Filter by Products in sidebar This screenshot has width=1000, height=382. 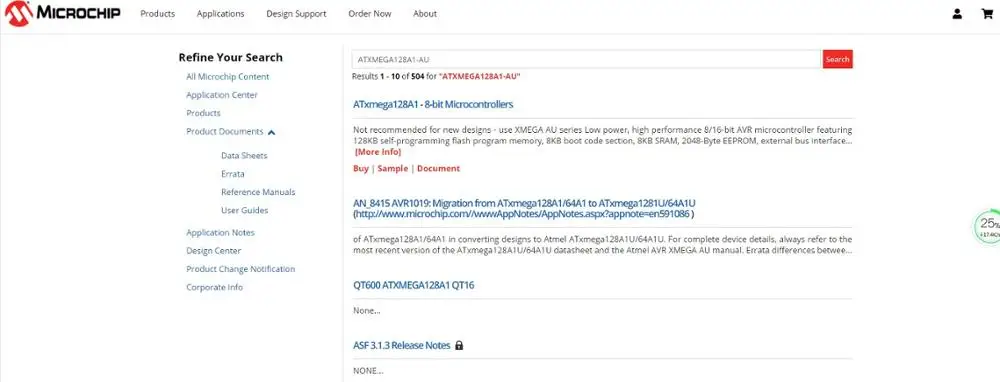pyautogui.click(x=203, y=113)
